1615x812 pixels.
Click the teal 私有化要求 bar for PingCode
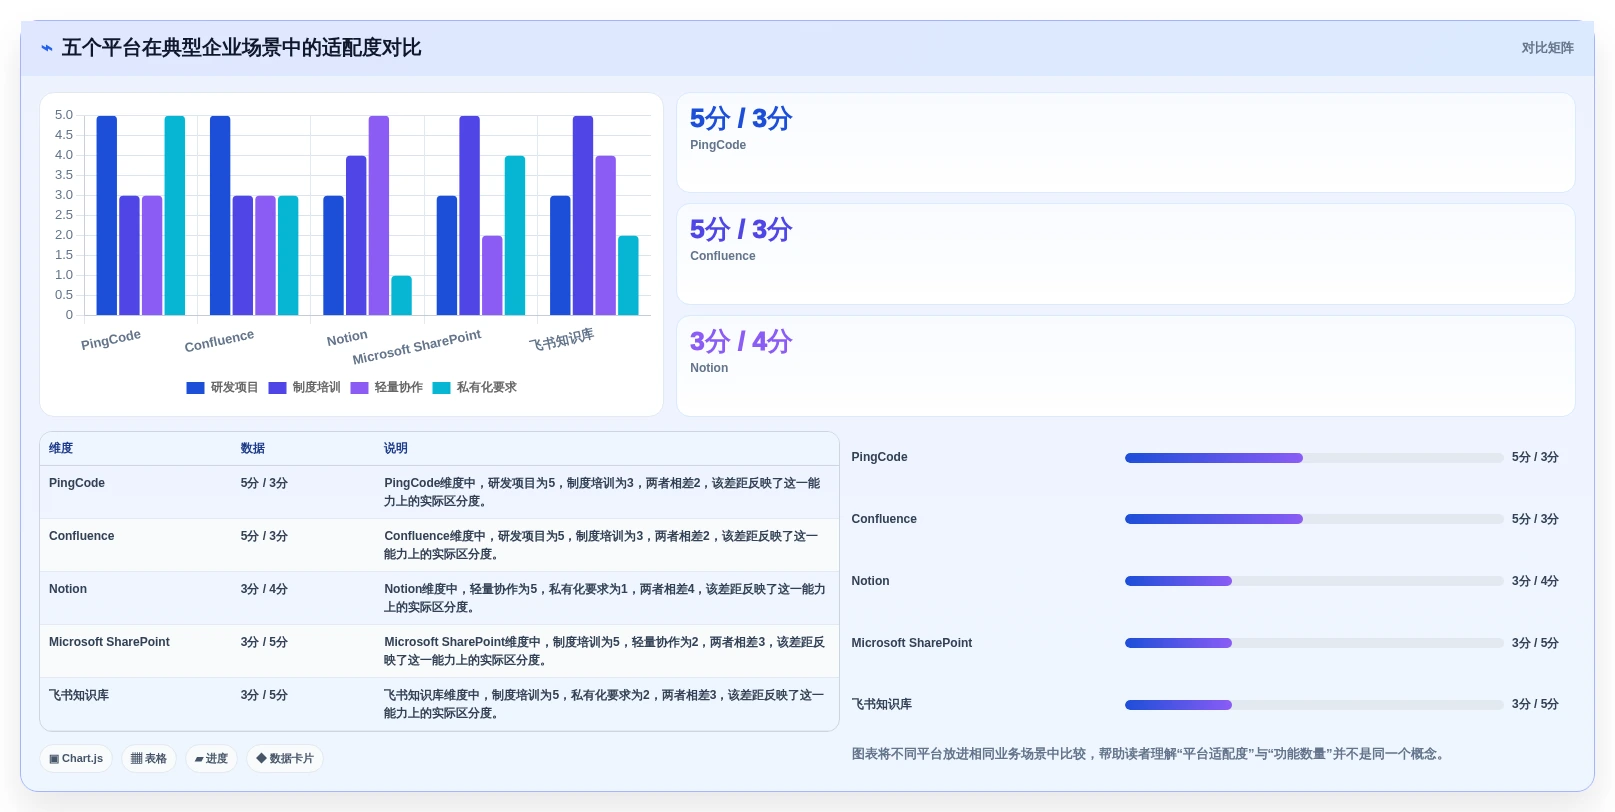tap(175, 216)
